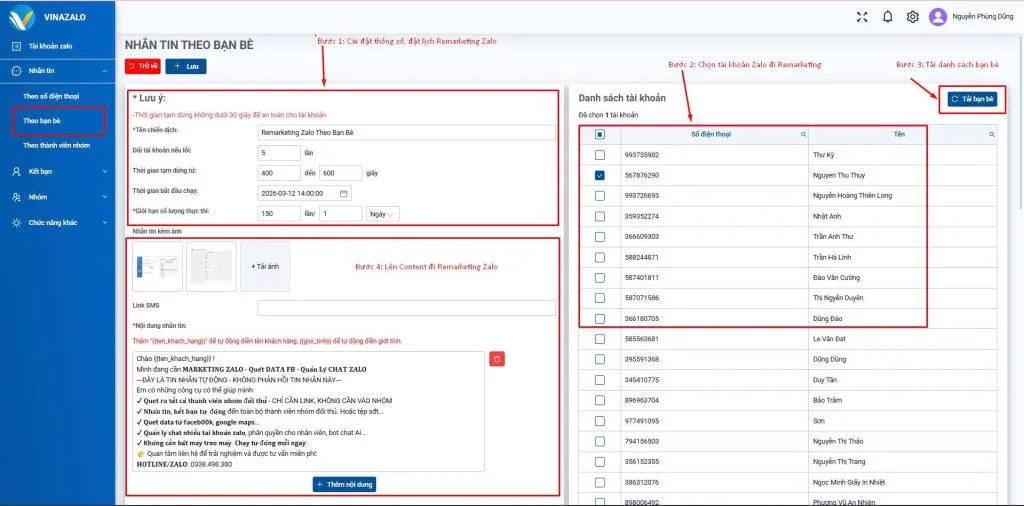The image size is (1024, 506).
Task: Open calendar icon in start time field
Action: pyautogui.click(x=344, y=193)
